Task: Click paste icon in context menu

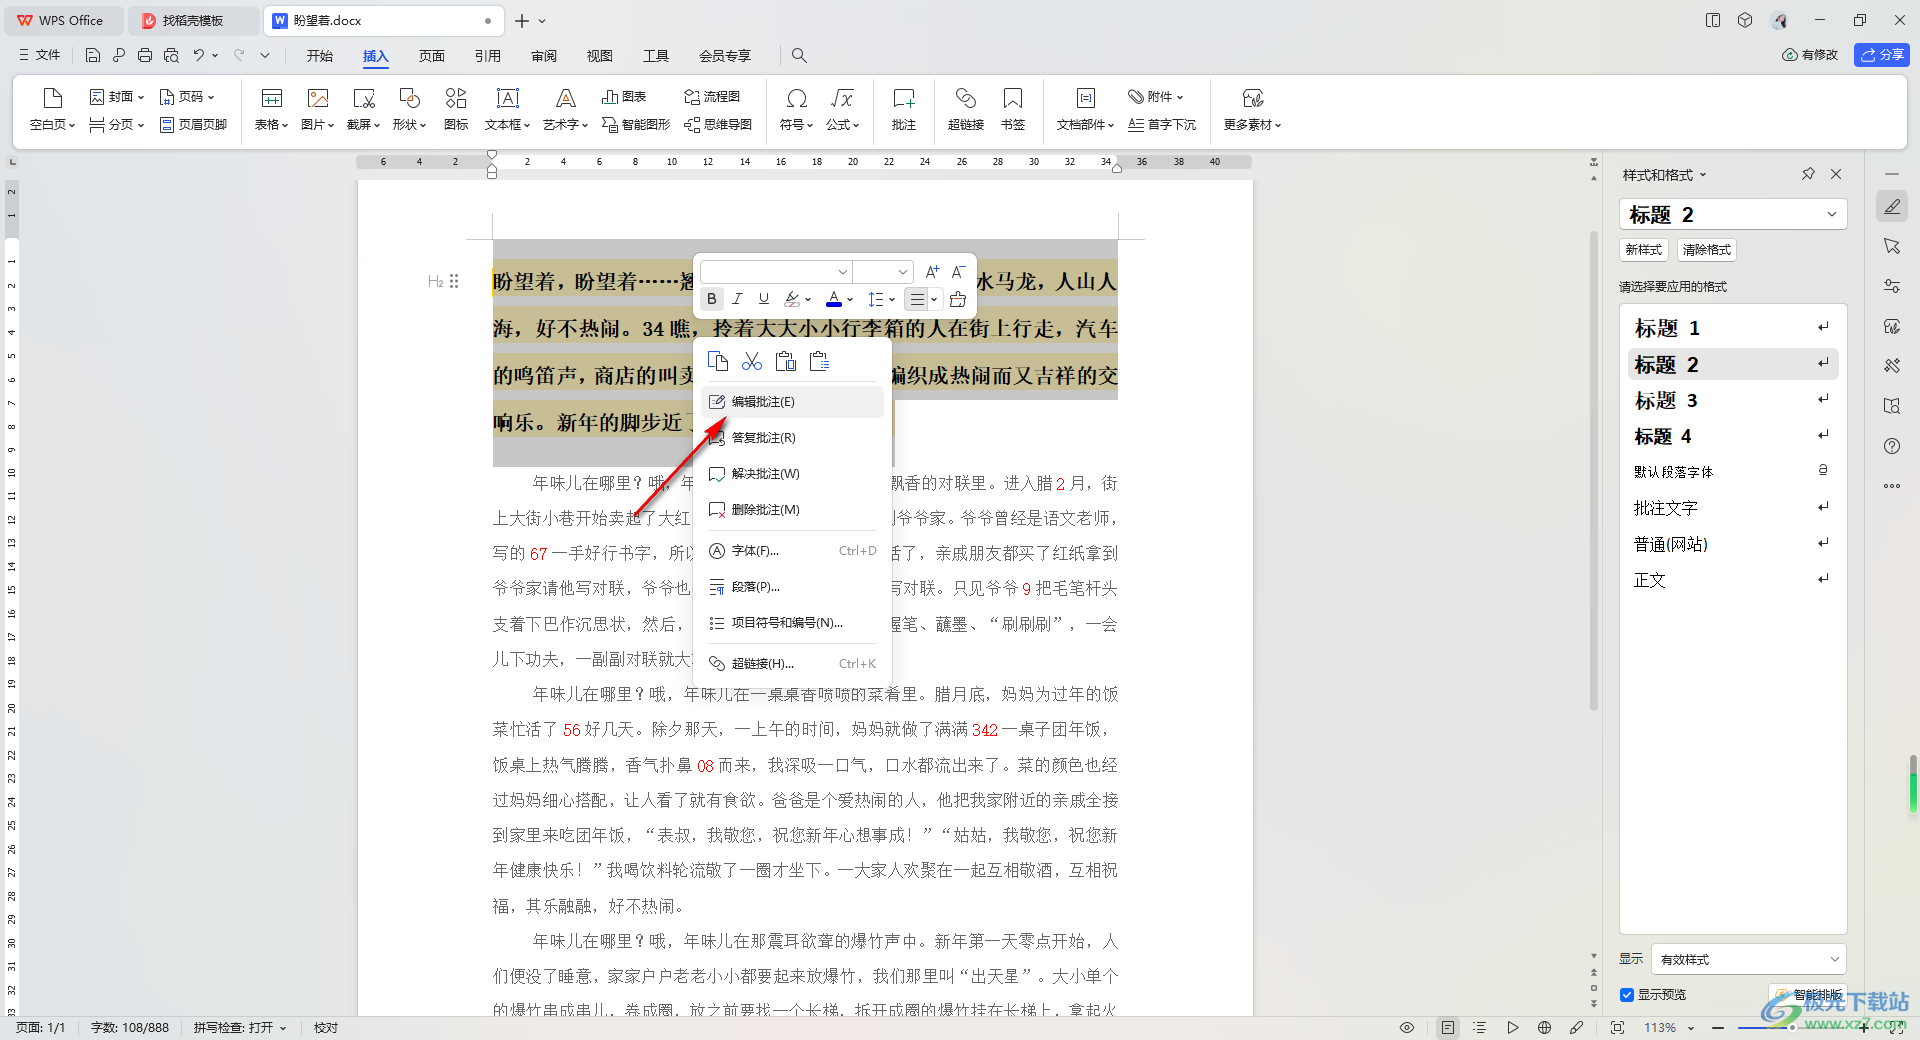Action: coord(786,361)
